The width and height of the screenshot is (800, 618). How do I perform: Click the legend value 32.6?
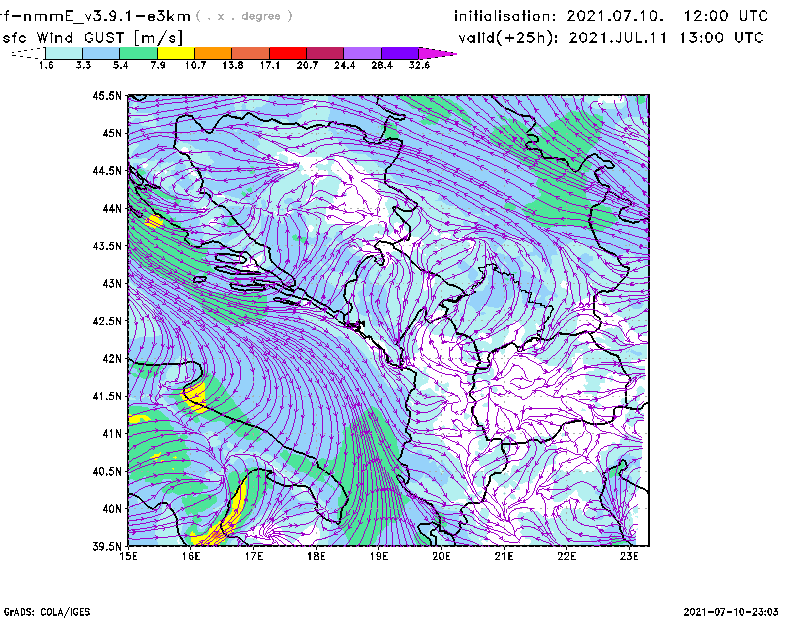point(419,65)
